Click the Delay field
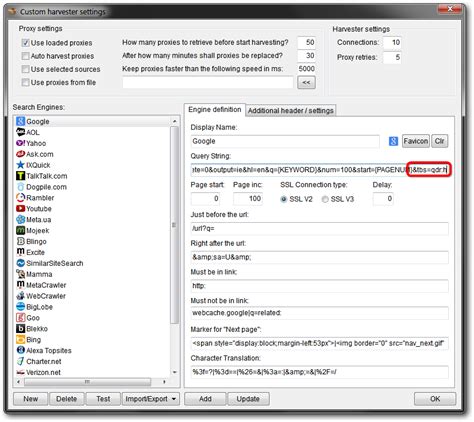 [383, 199]
